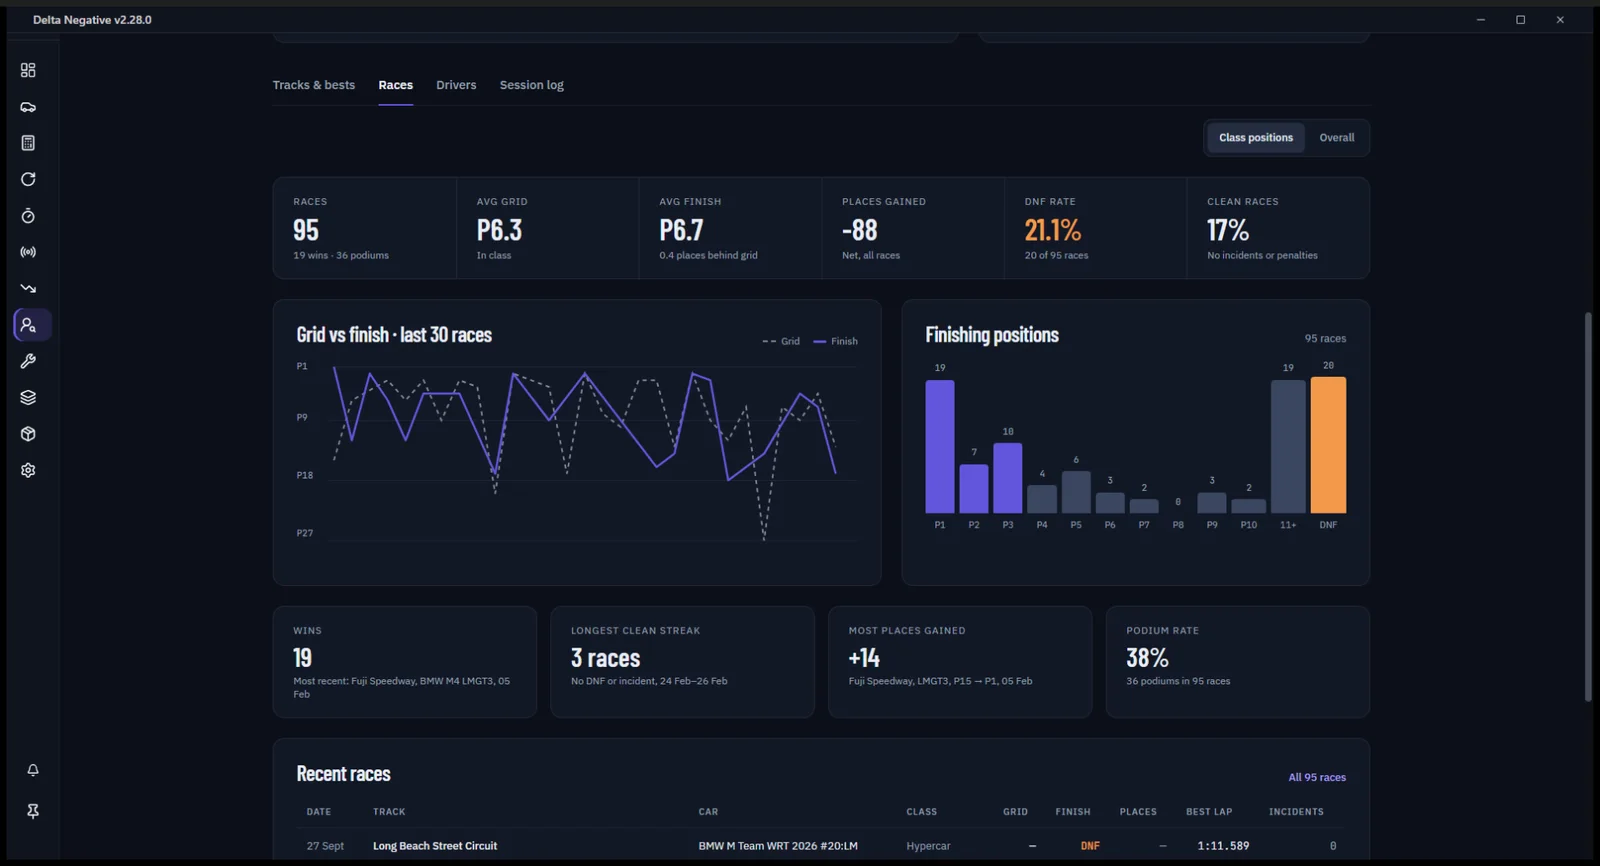The height and width of the screenshot is (866, 1600).
Task: Click the orange DNF bar in chart
Action: point(1328,445)
